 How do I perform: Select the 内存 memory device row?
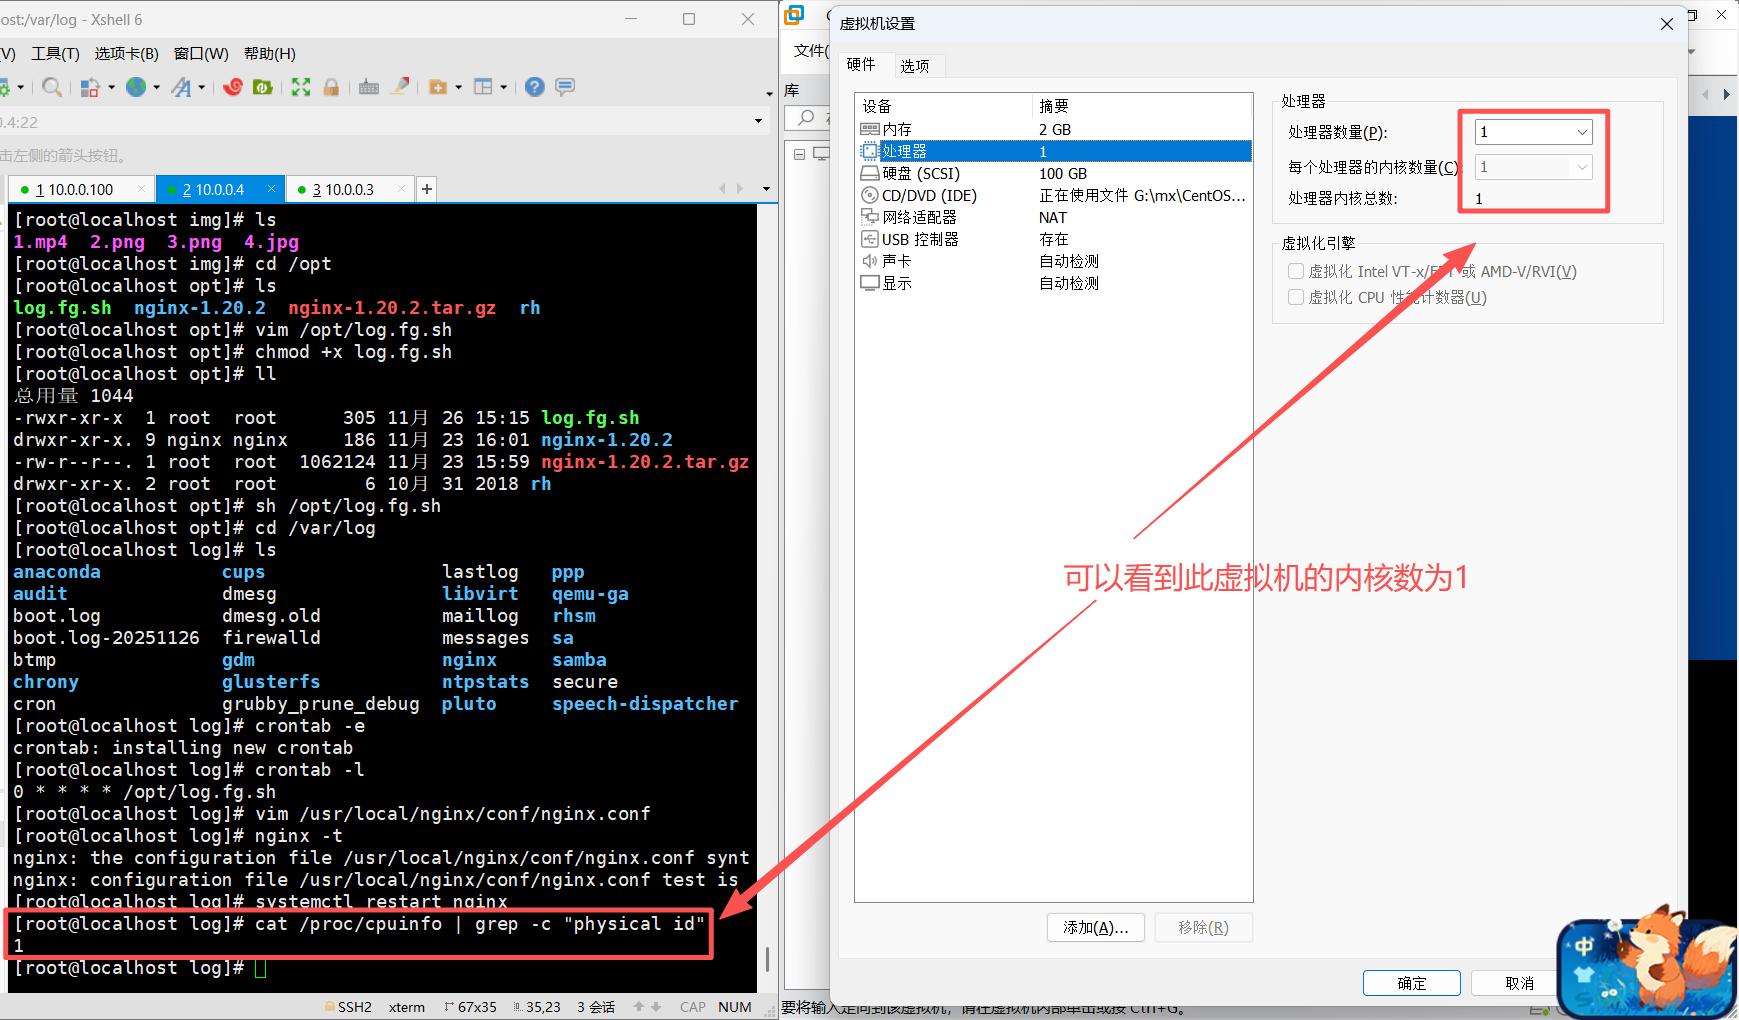click(x=1054, y=129)
